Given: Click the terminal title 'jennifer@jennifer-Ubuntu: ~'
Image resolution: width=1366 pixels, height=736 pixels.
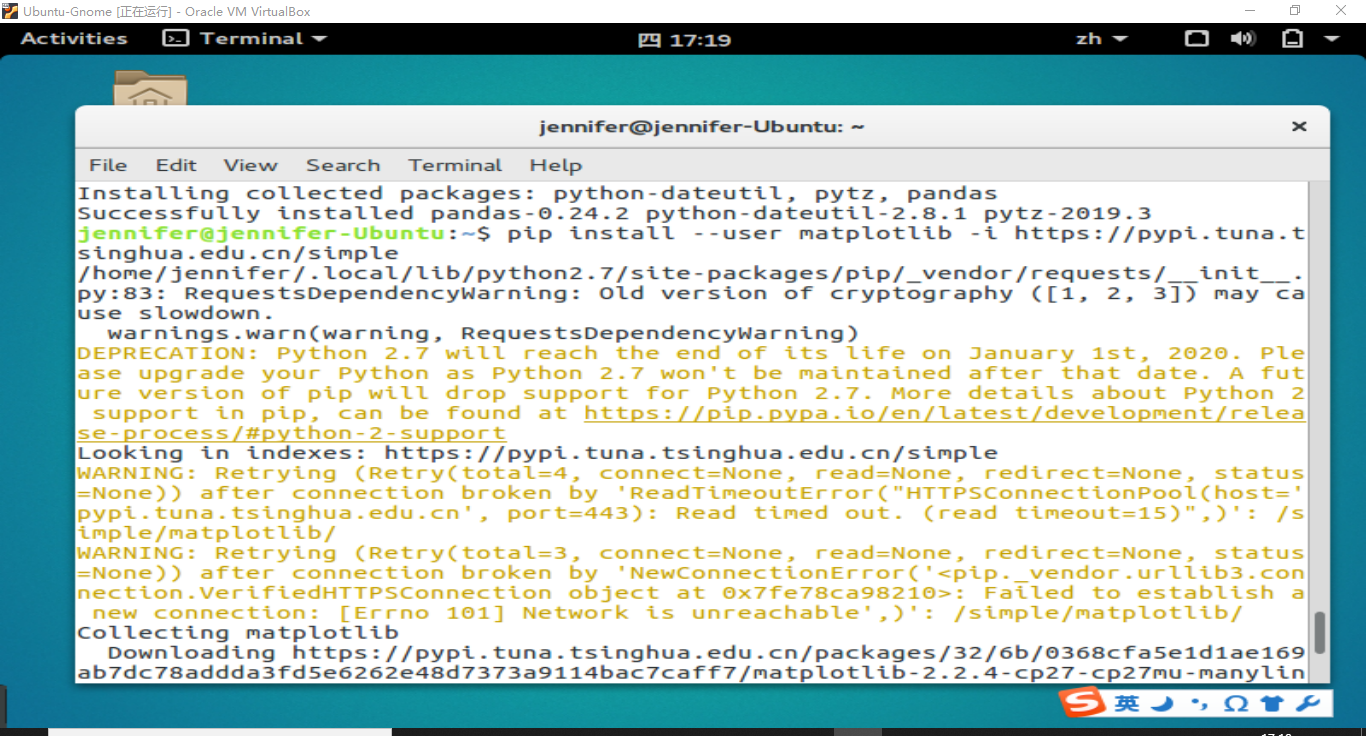Looking at the screenshot, I should click(x=702, y=127).
